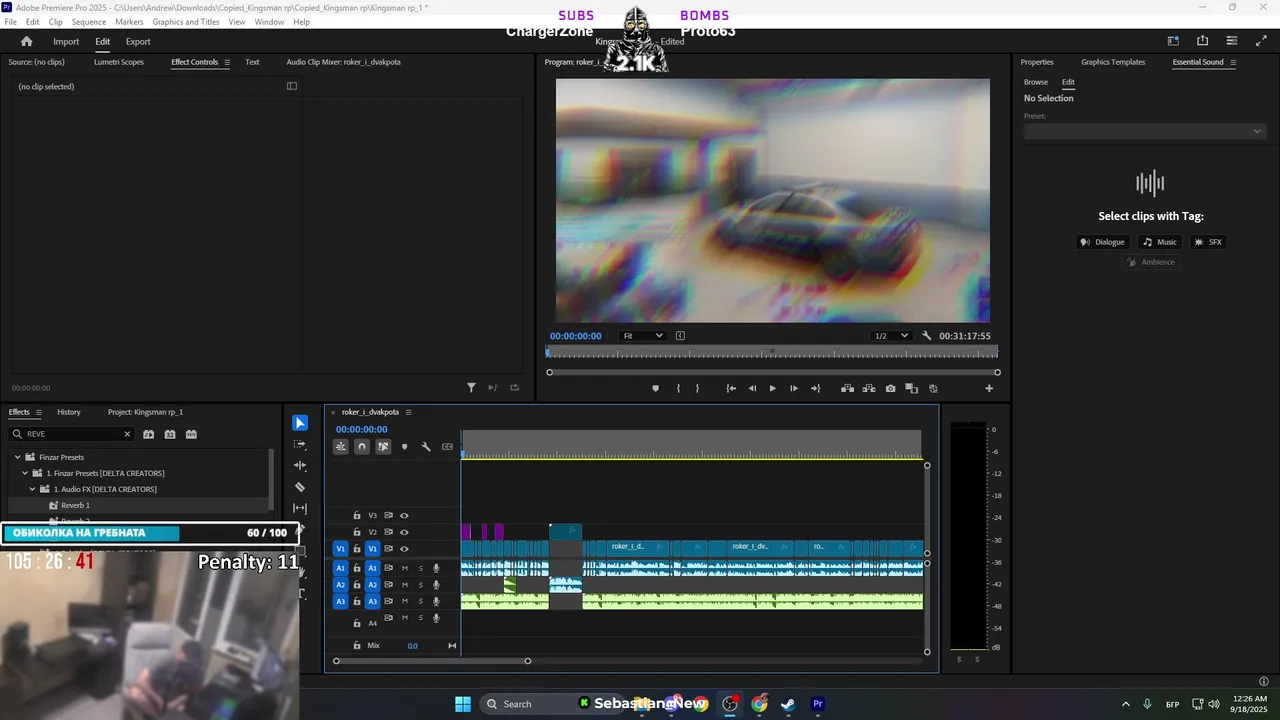The image size is (1280, 720).
Task: Go to Out point in Program Monitor
Action: 816,388
